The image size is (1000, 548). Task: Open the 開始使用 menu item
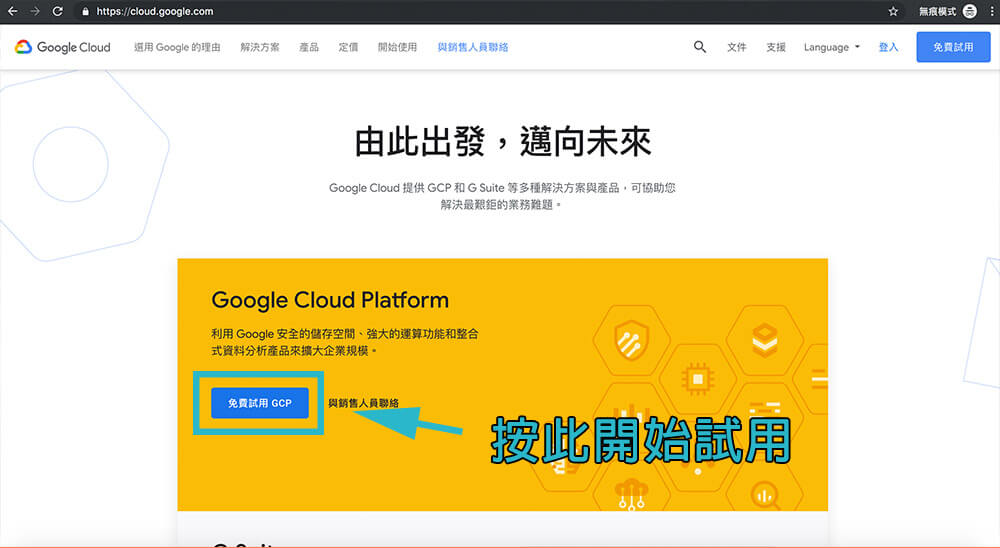(x=397, y=47)
